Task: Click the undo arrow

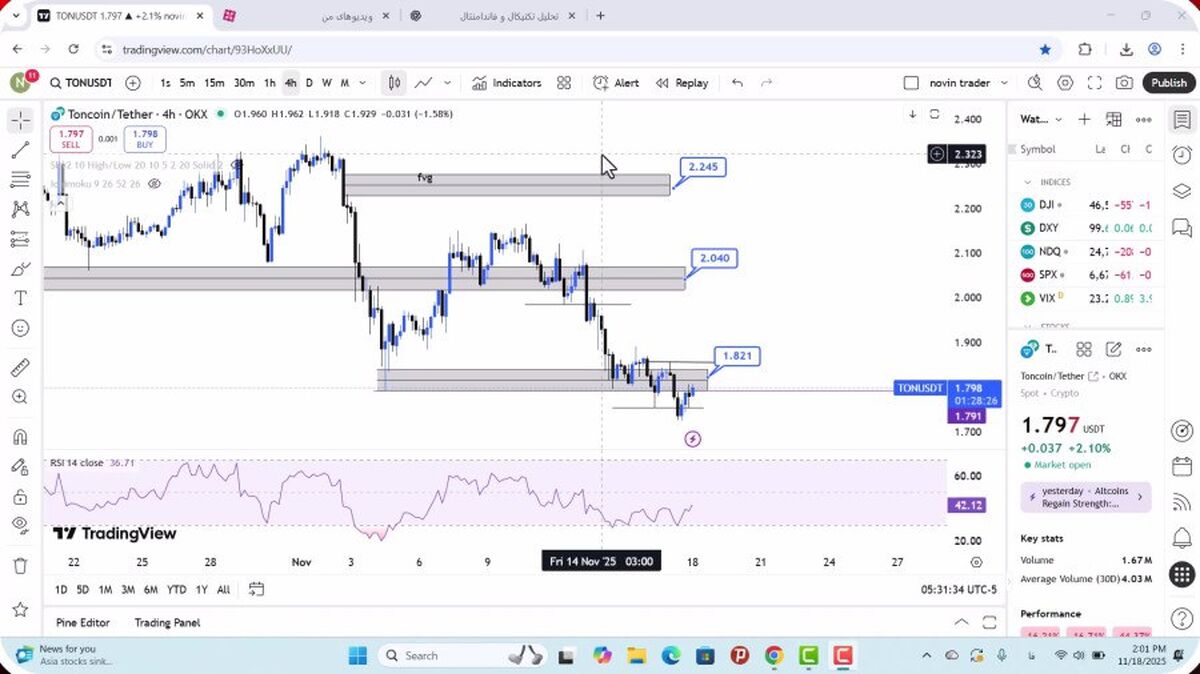Action: click(737, 83)
